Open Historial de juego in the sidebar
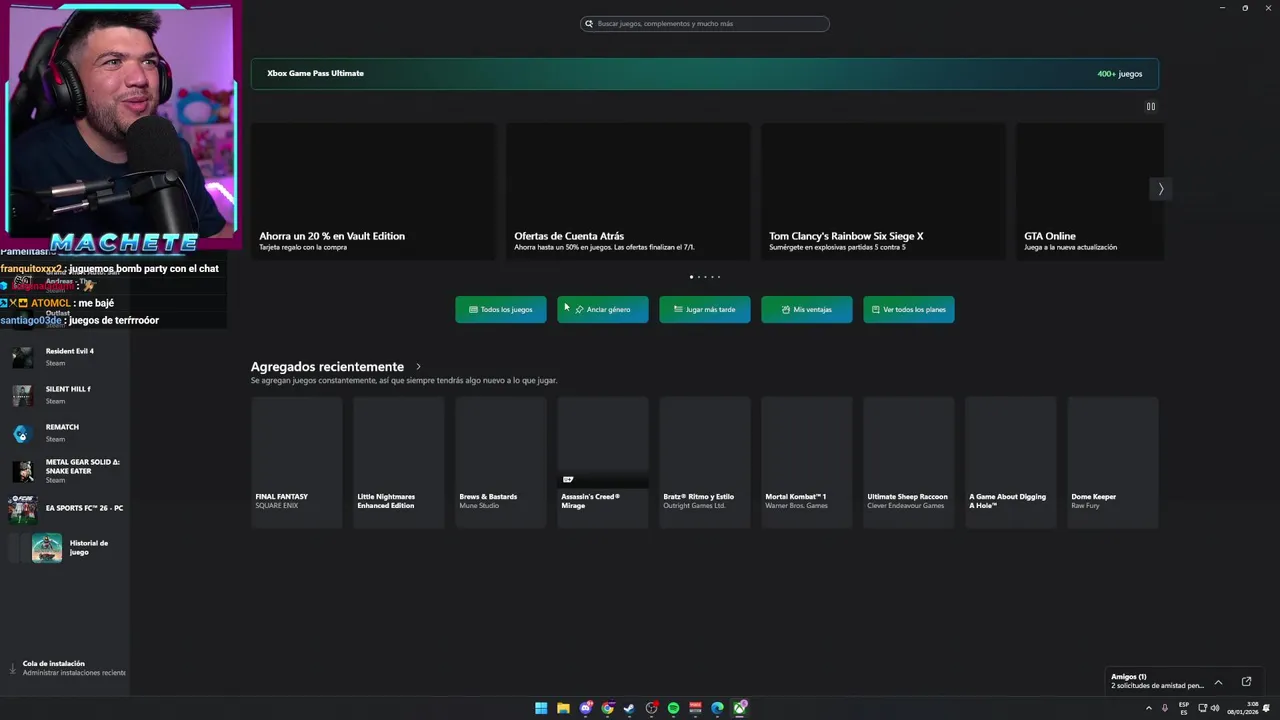 pyautogui.click(x=66, y=548)
